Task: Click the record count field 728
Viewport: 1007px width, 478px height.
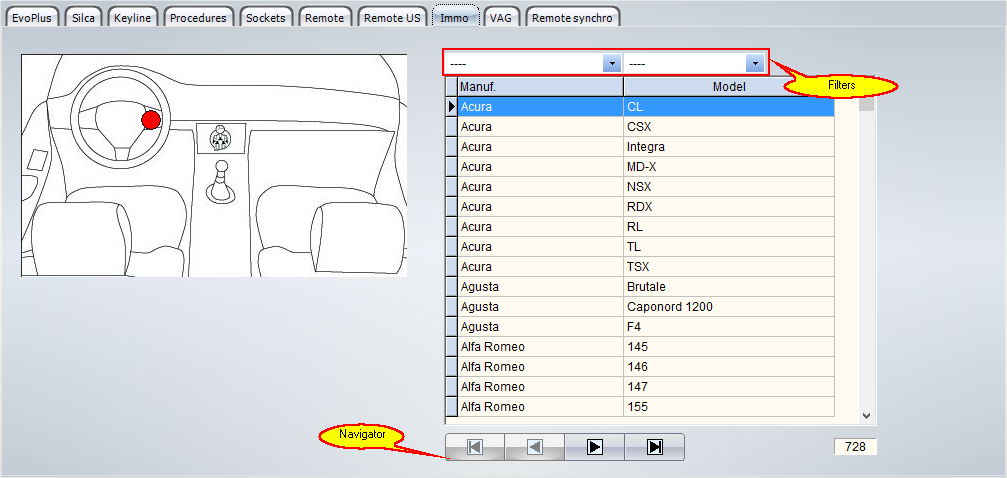Action: [855, 447]
